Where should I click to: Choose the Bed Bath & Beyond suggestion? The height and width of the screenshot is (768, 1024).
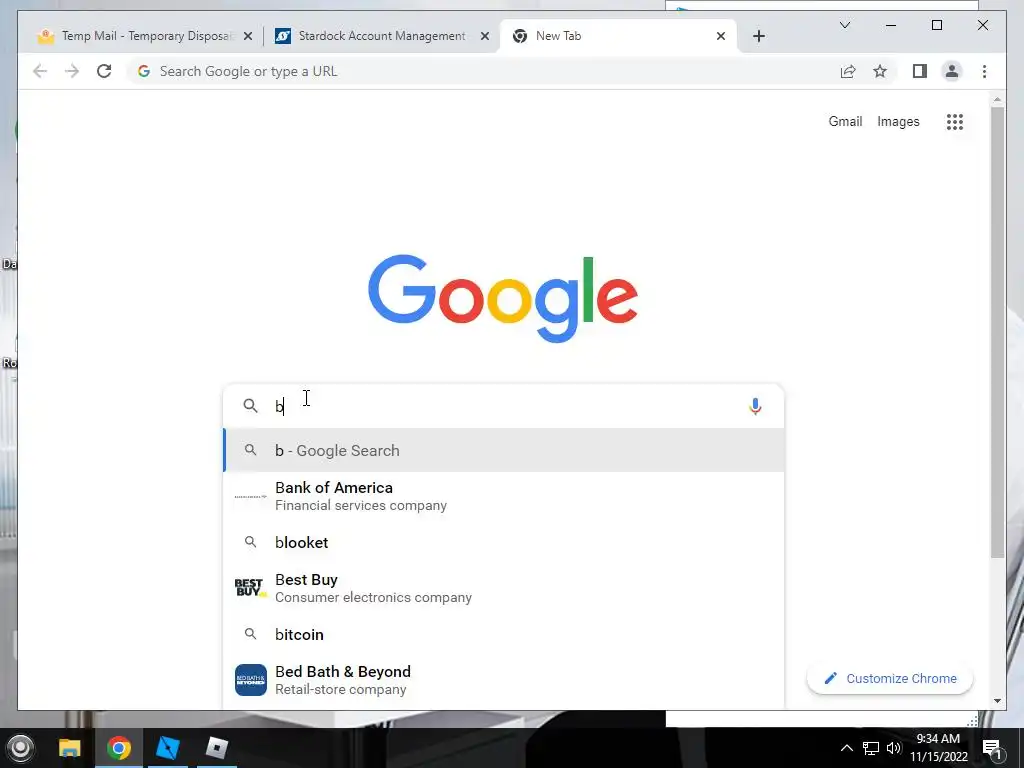pyautogui.click(x=503, y=680)
